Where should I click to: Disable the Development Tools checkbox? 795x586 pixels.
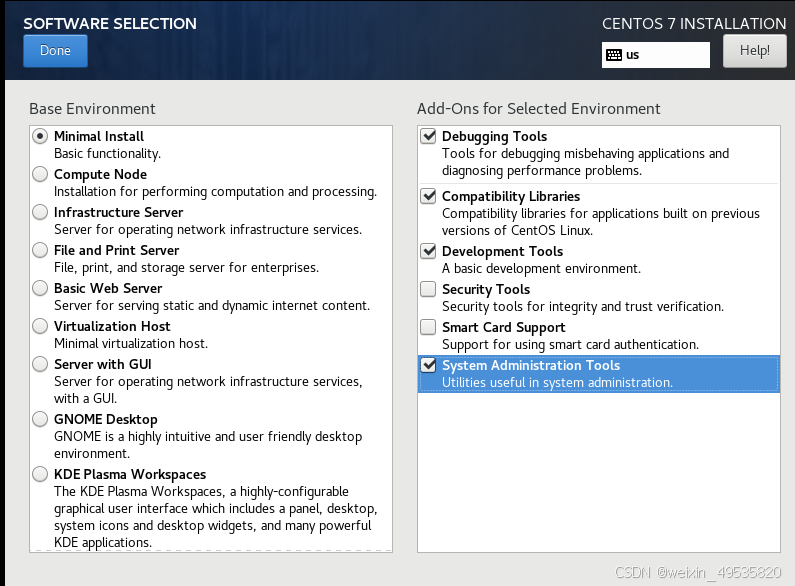click(428, 251)
